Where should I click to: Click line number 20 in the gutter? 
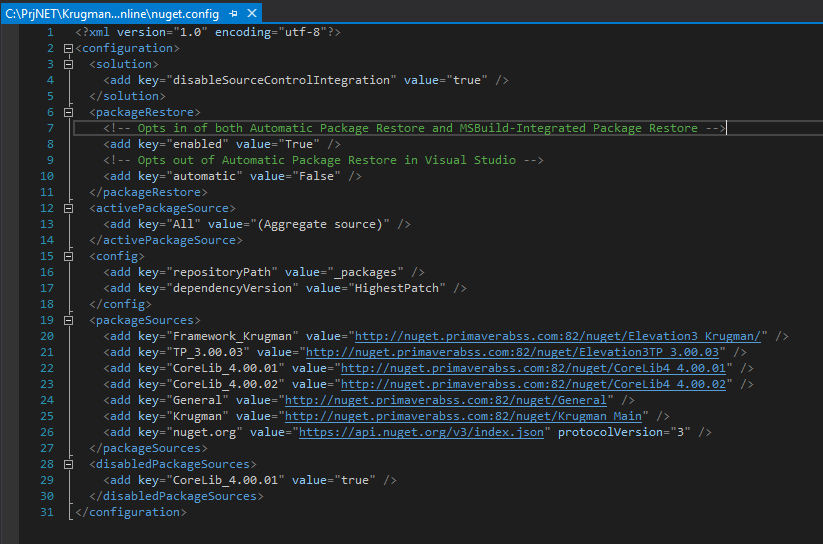[47, 336]
